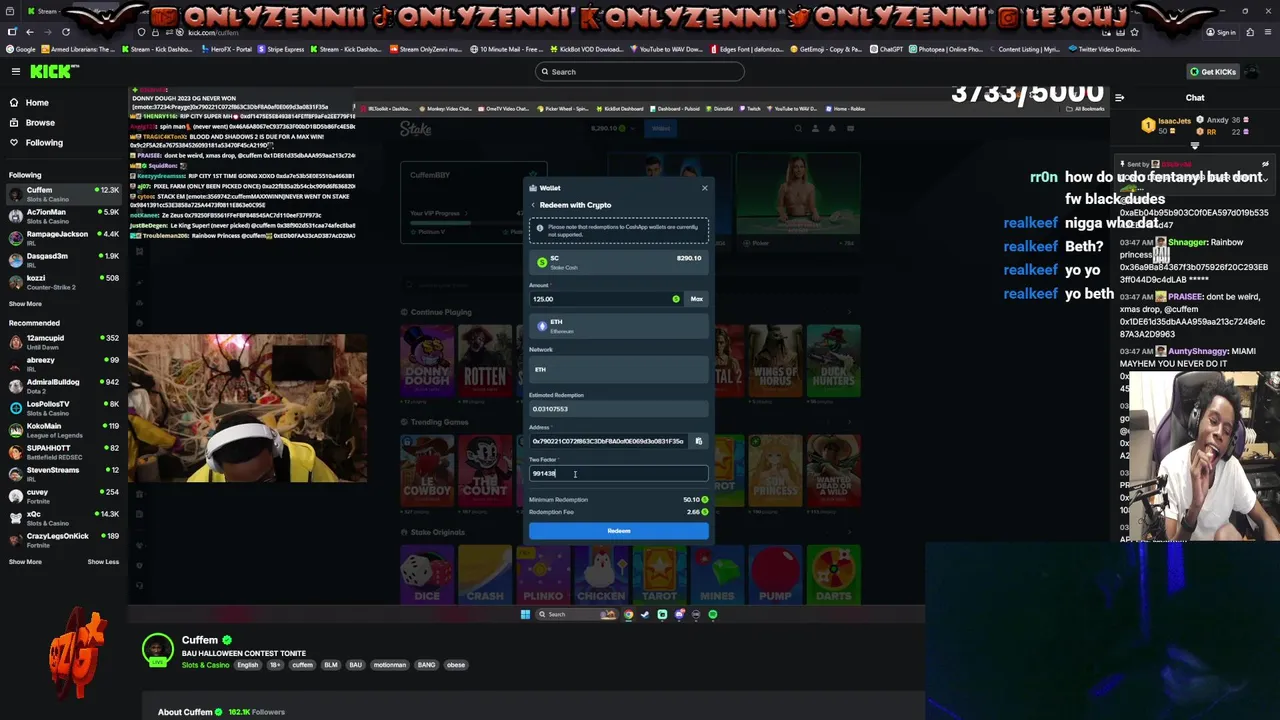Go to Home in Kick sidebar

pos(37,102)
